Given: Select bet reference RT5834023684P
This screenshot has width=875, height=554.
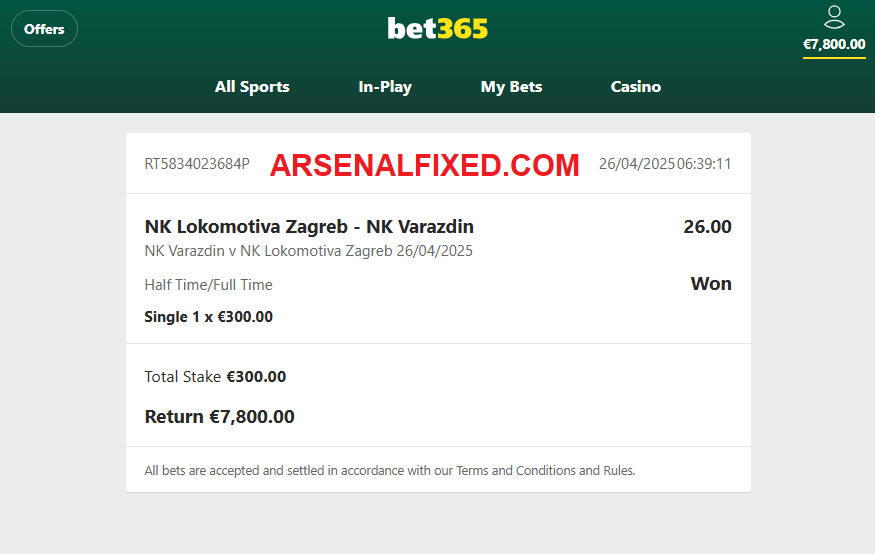Looking at the screenshot, I should [197, 164].
